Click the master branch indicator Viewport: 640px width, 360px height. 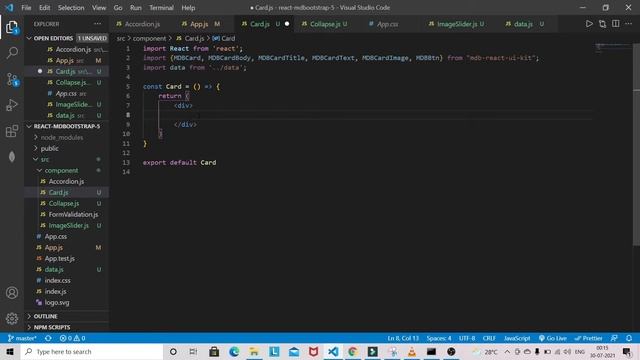22,338
